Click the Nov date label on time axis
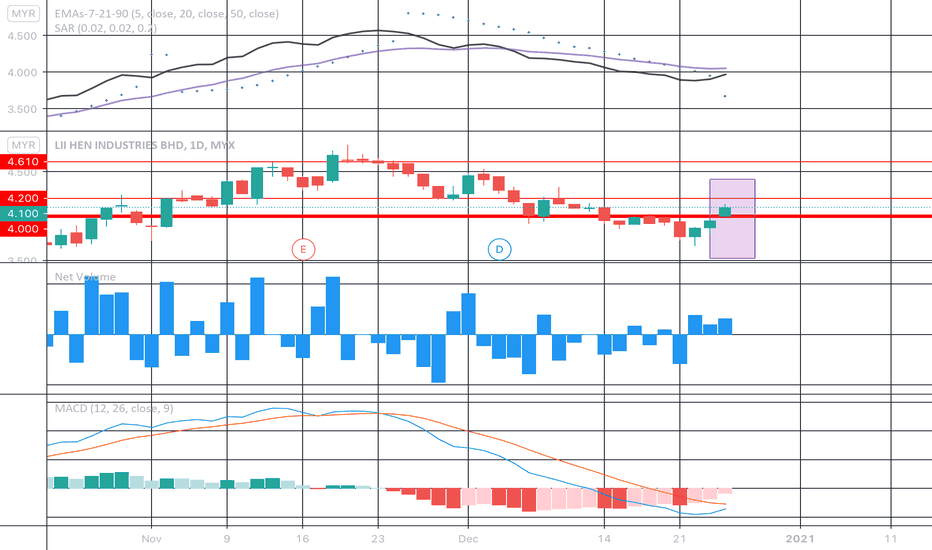 [x=152, y=539]
